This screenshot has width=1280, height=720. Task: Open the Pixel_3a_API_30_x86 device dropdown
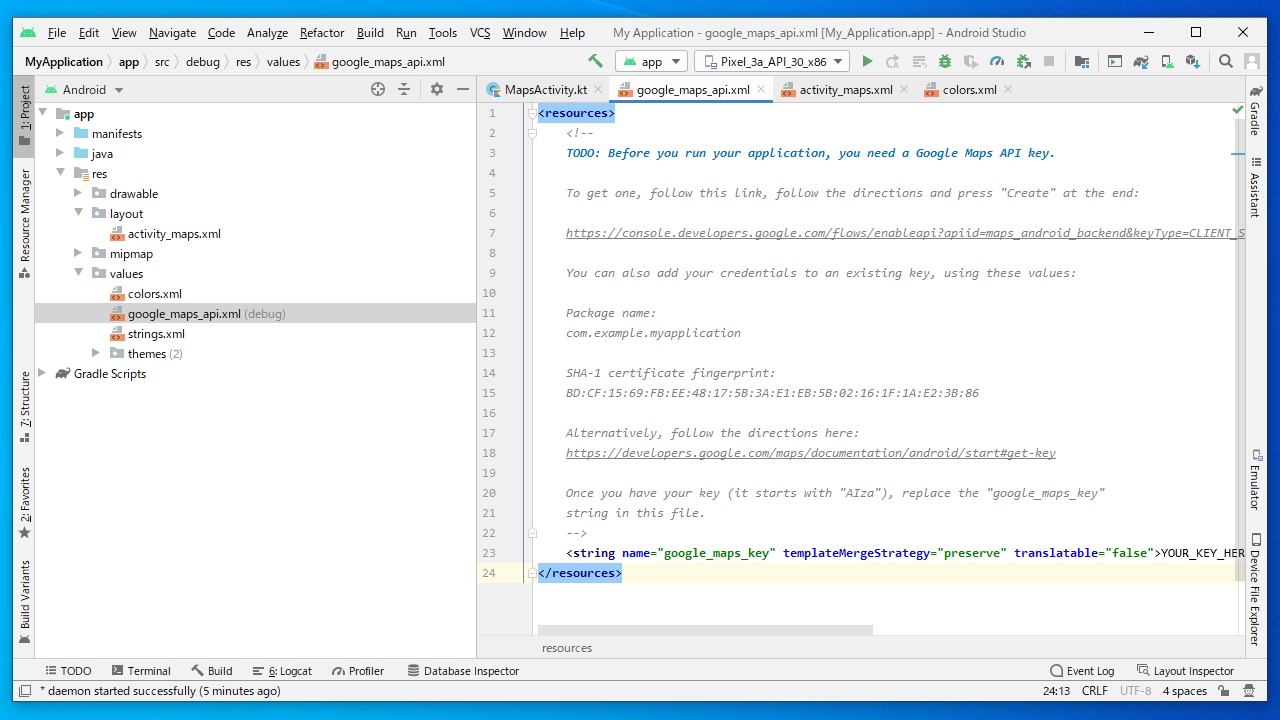pyautogui.click(x=772, y=61)
